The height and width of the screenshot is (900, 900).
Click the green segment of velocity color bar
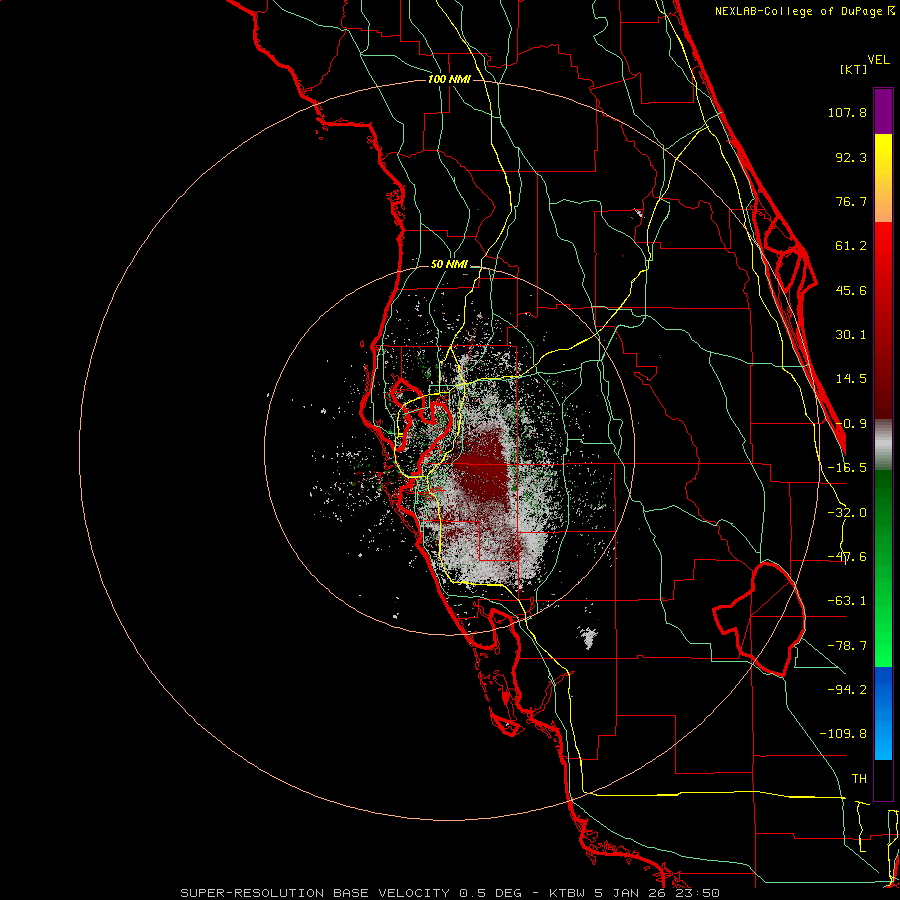pyautogui.click(x=883, y=568)
